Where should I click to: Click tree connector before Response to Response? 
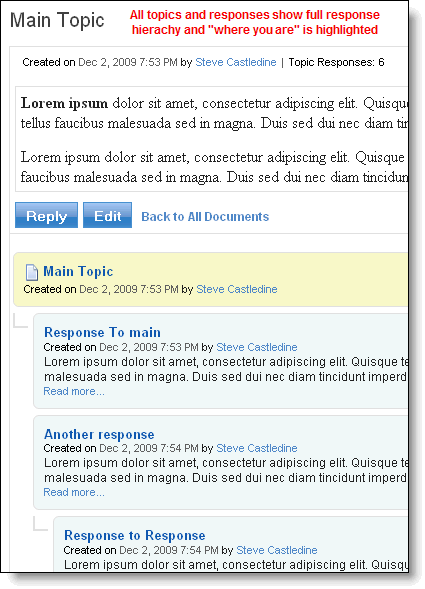[x=41, y=523]
